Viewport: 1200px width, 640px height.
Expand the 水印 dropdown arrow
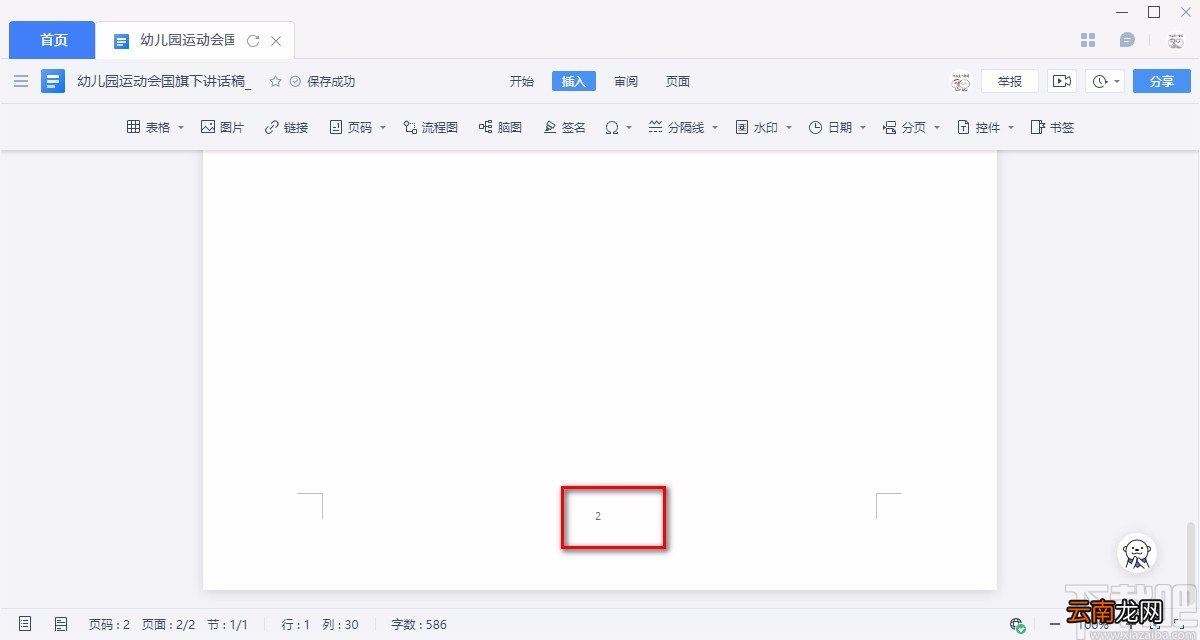point(789,128)
